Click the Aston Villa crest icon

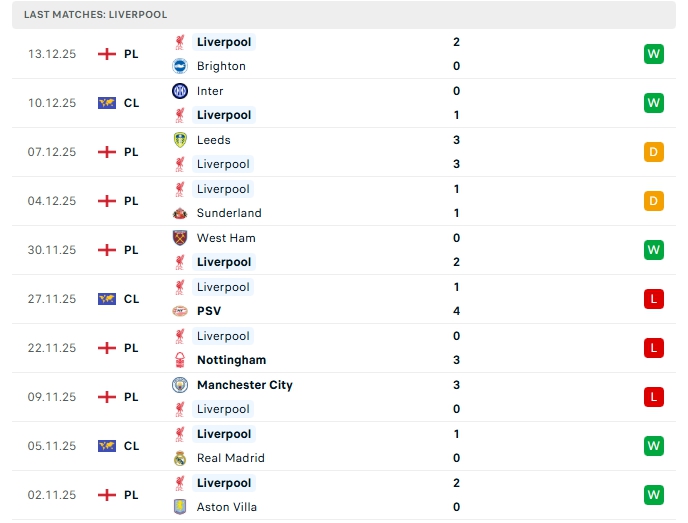tap(180, 507)
